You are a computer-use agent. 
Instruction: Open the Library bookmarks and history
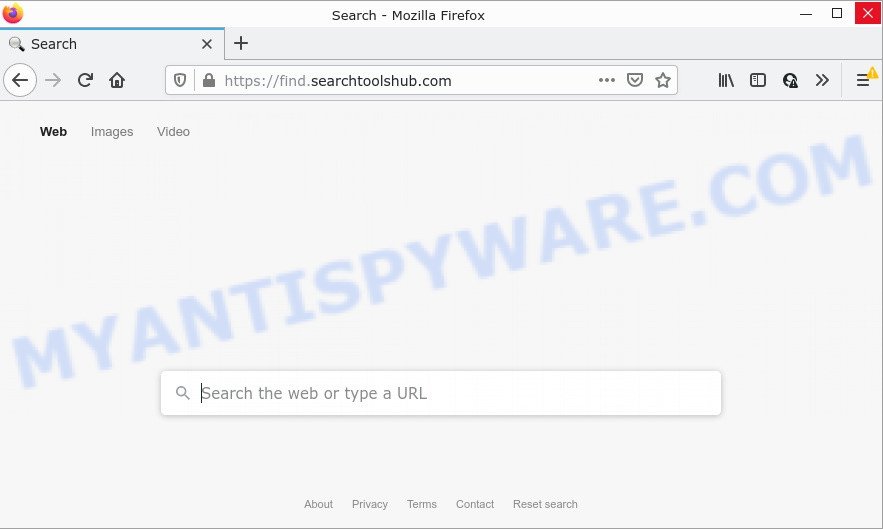point(726,81)
